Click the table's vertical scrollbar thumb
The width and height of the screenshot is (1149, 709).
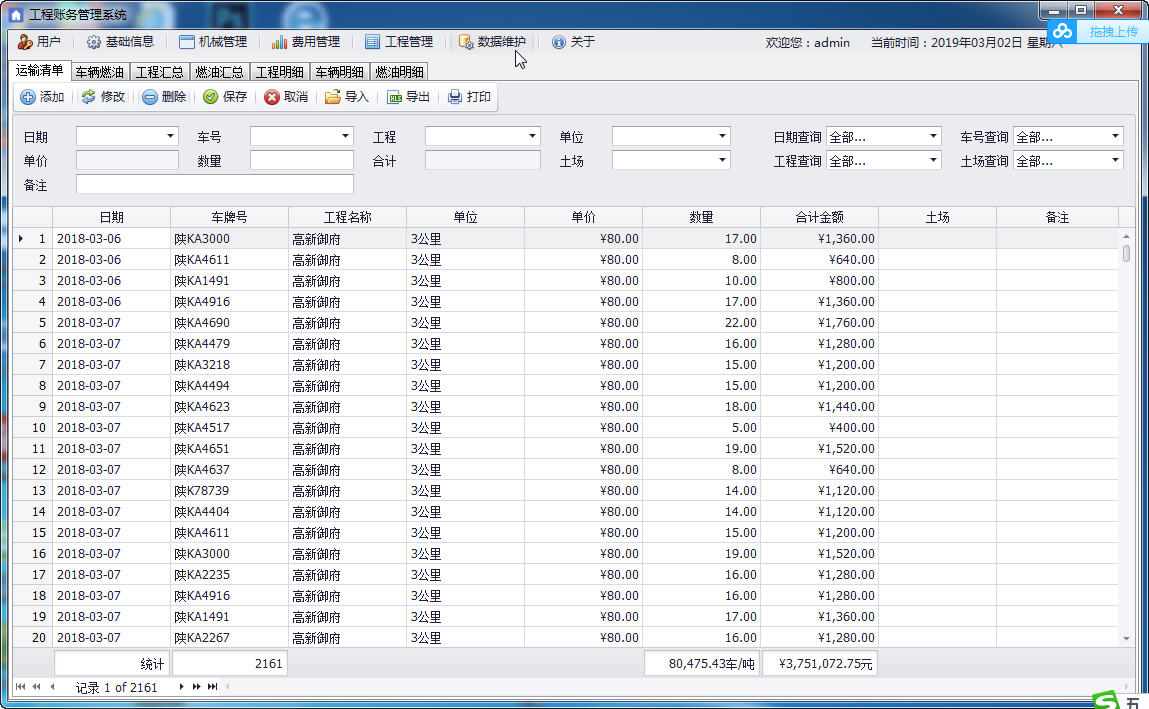click(1126, 253)
